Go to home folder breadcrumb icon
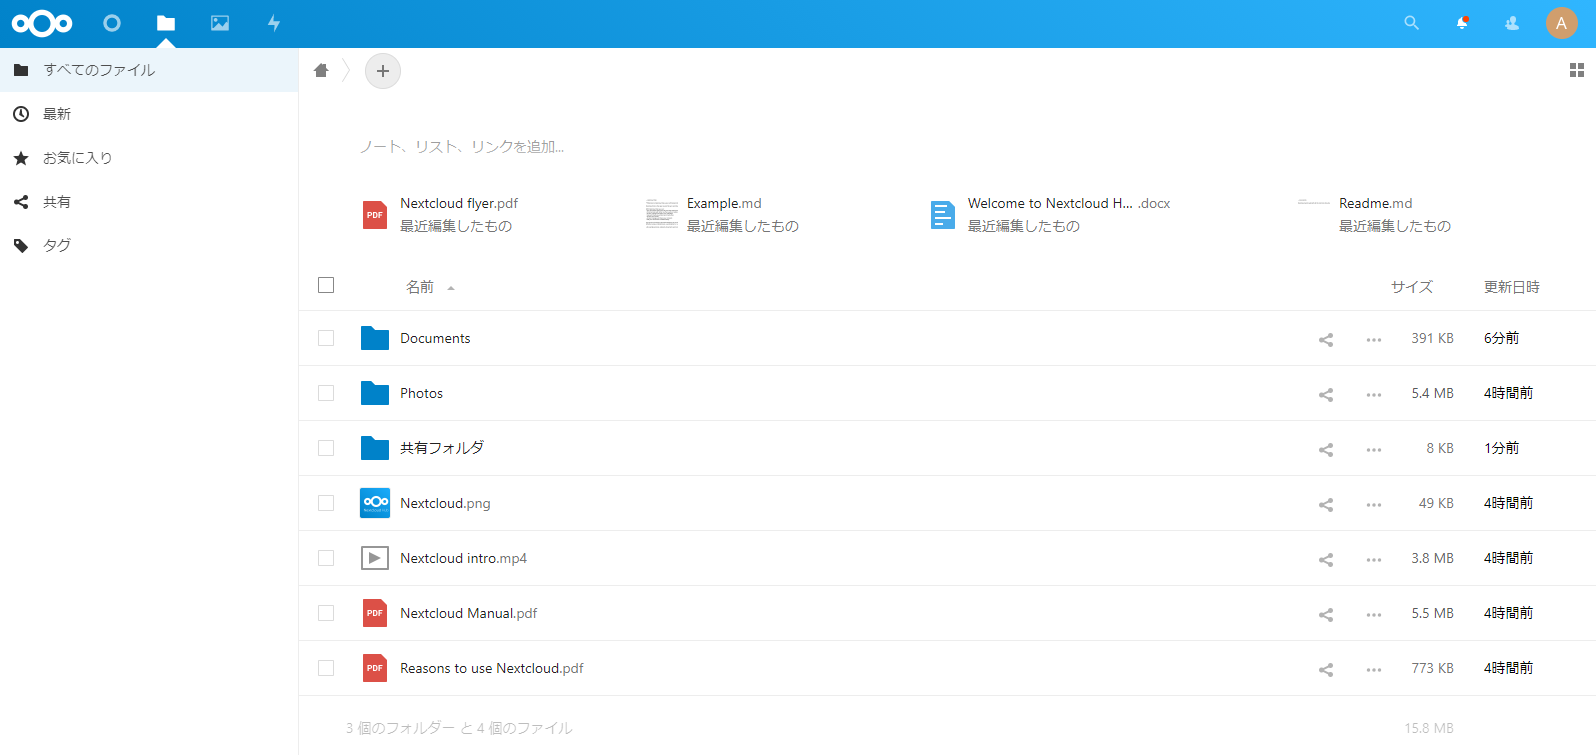The image size is (1596, 755). coord(321,70)
